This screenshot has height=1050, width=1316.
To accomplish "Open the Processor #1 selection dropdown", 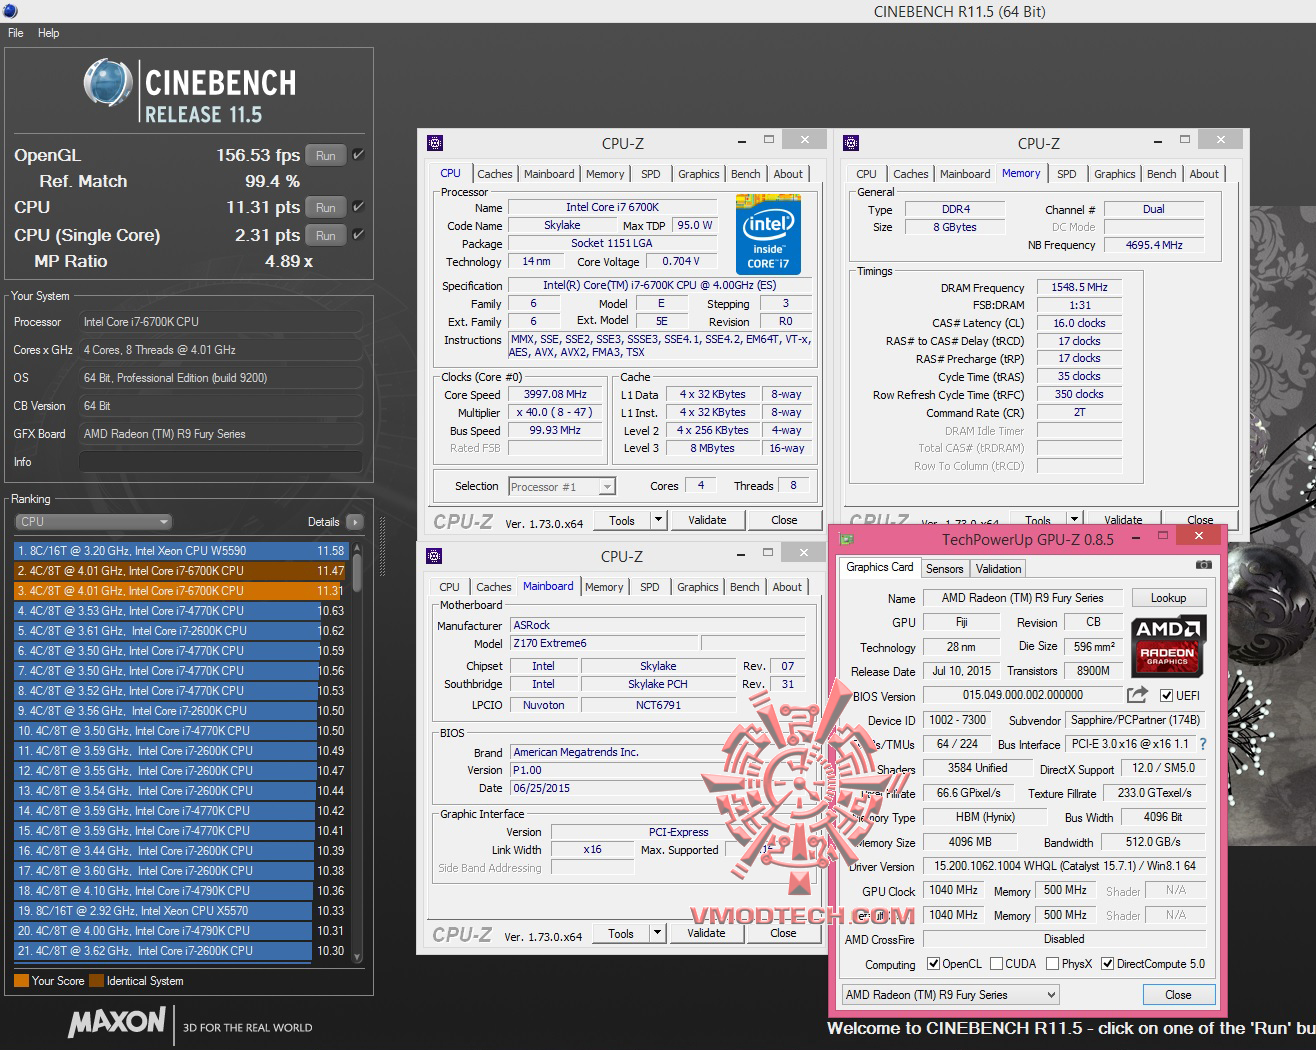I will (x=562, y=487).
